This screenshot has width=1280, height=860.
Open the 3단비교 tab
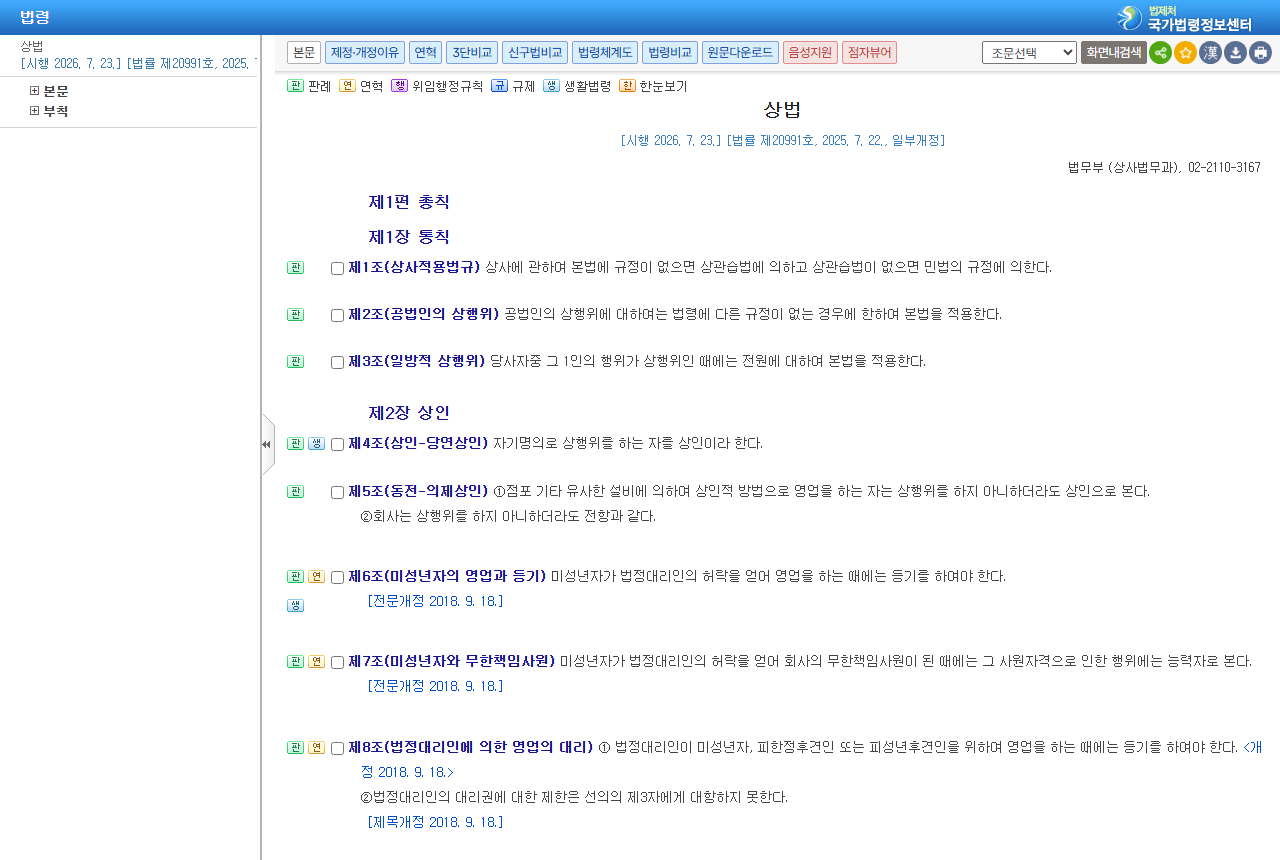pos(472,52)
